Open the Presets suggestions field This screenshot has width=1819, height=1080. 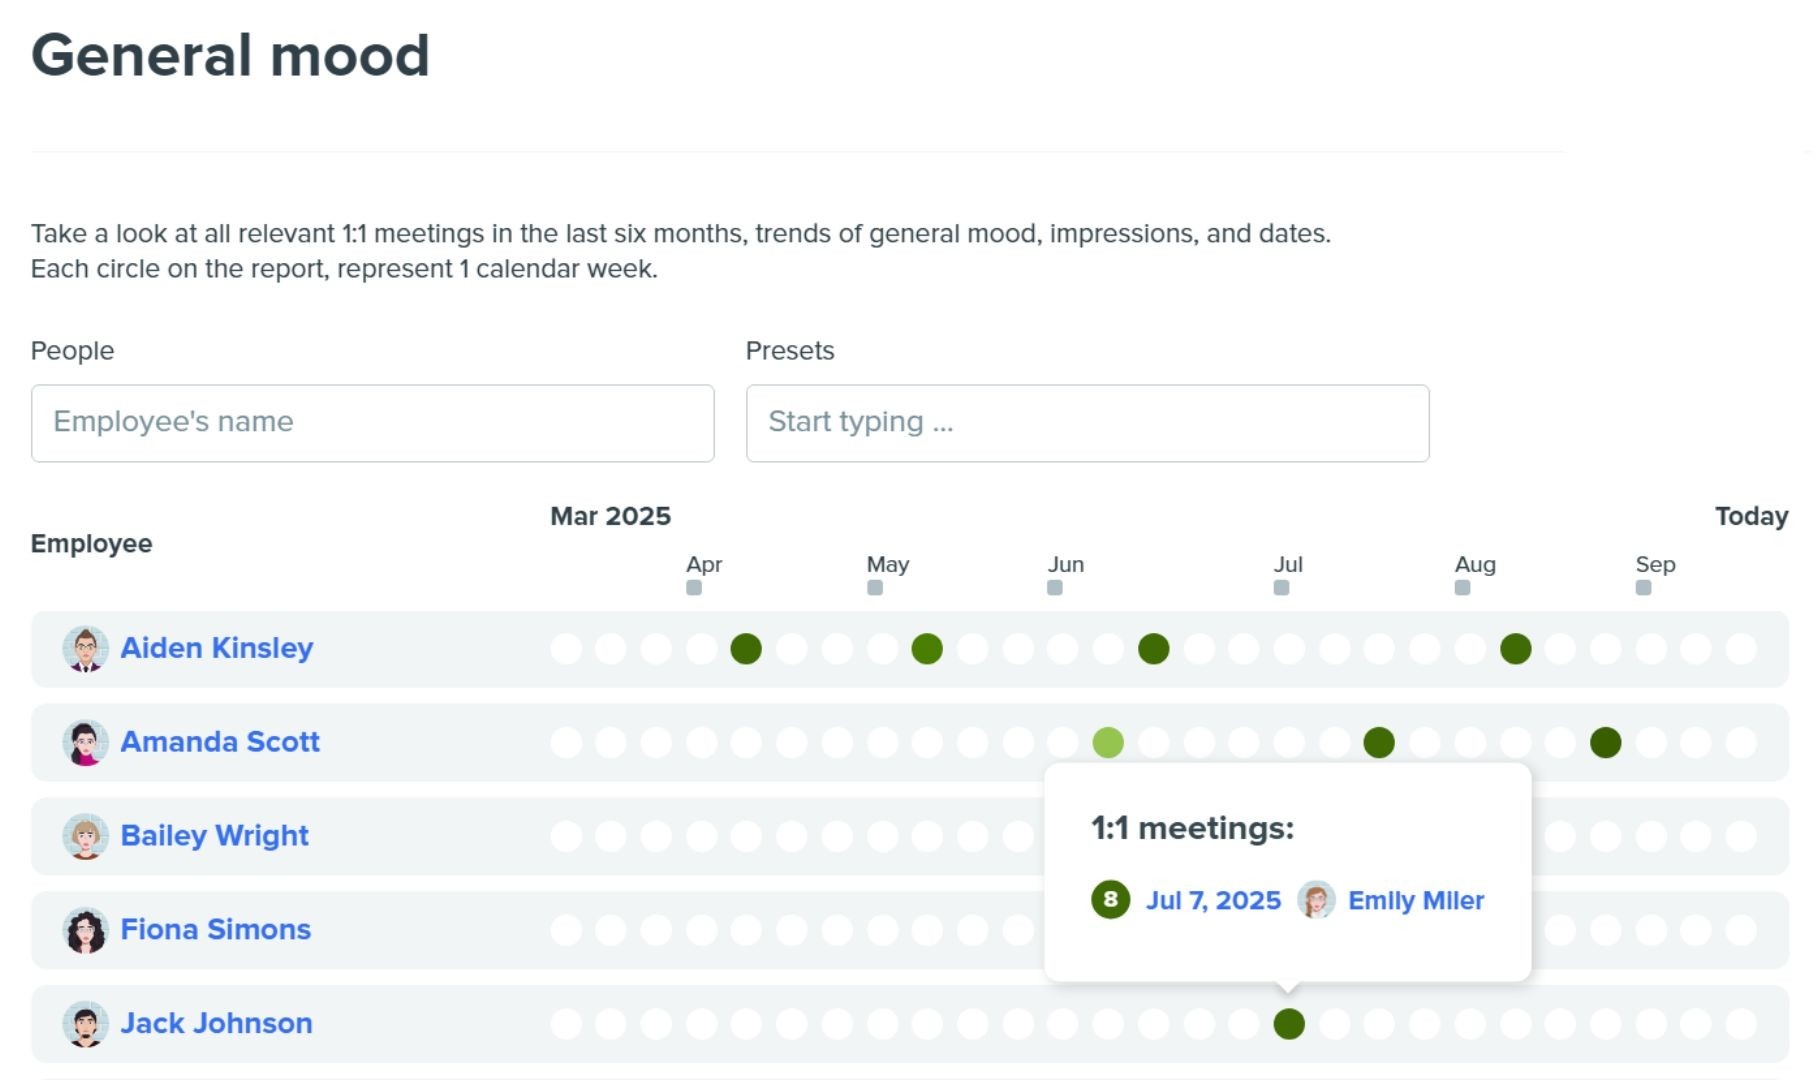(x=1086, y=423)
